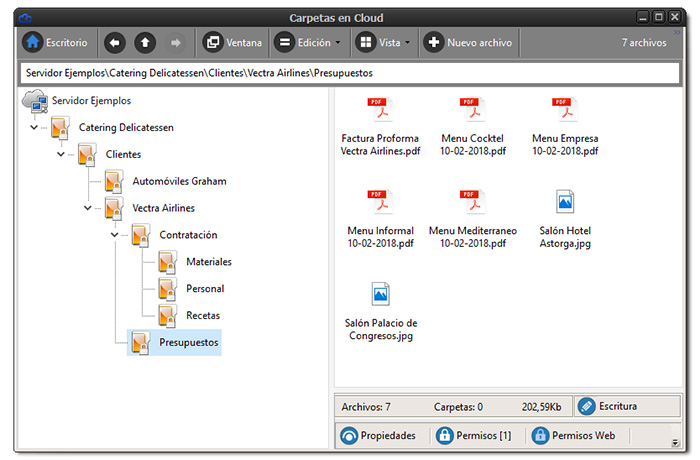700x460 pixels.
Task: Click the 'Salón Palacio de Congresos.jpg' filename
Action: [380, 330]
